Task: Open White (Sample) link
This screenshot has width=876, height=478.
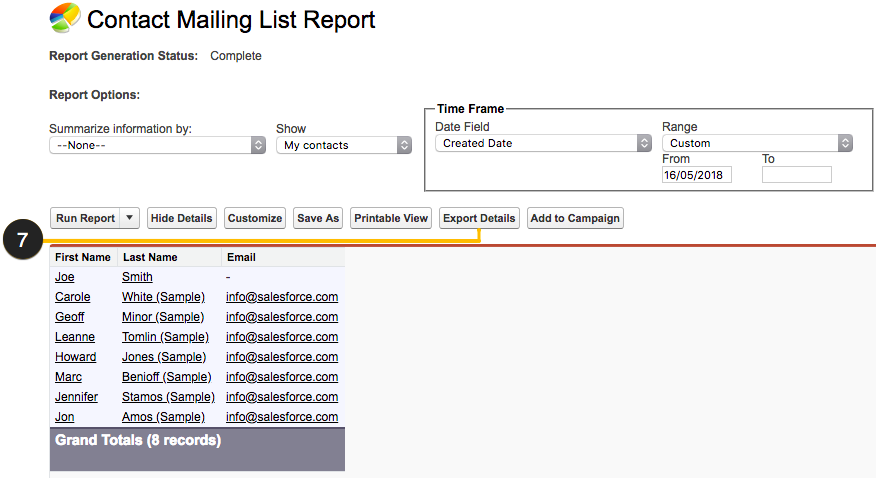Action: [x=163, y=297]
